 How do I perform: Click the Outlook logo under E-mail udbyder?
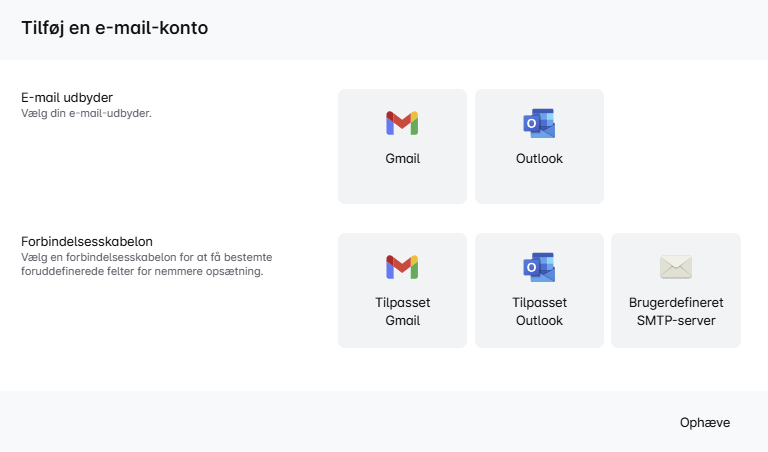[539, 123]
